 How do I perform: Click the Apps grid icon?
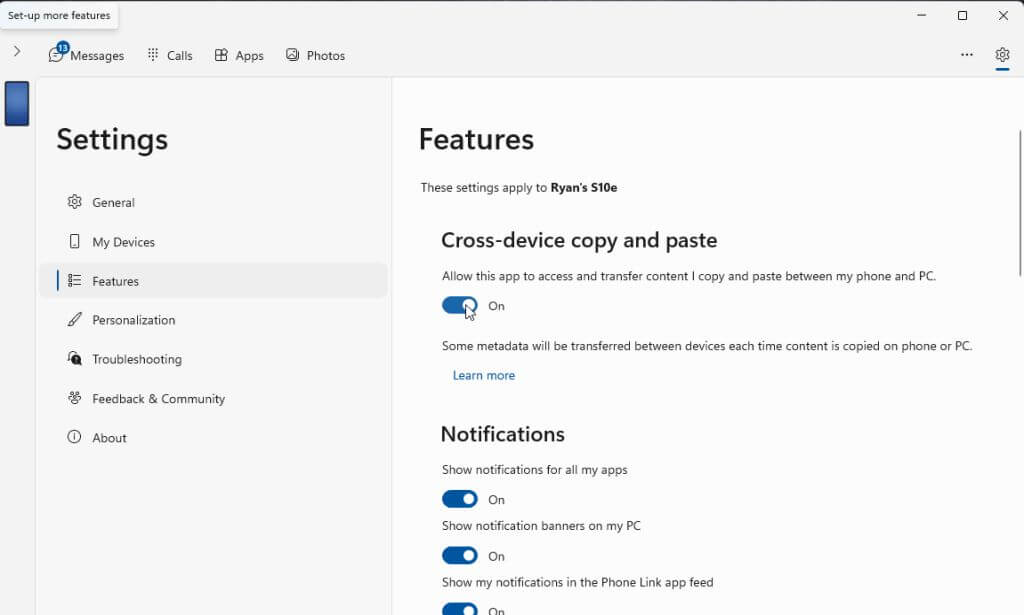point(221,55)
